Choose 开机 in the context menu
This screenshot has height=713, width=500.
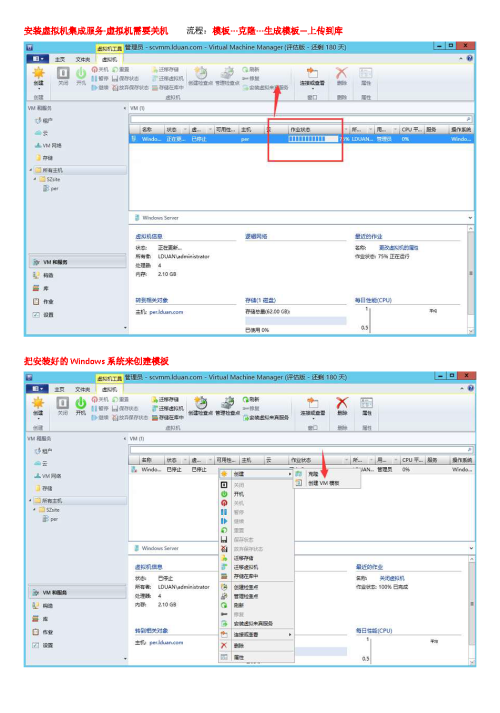tap(256, 494)
